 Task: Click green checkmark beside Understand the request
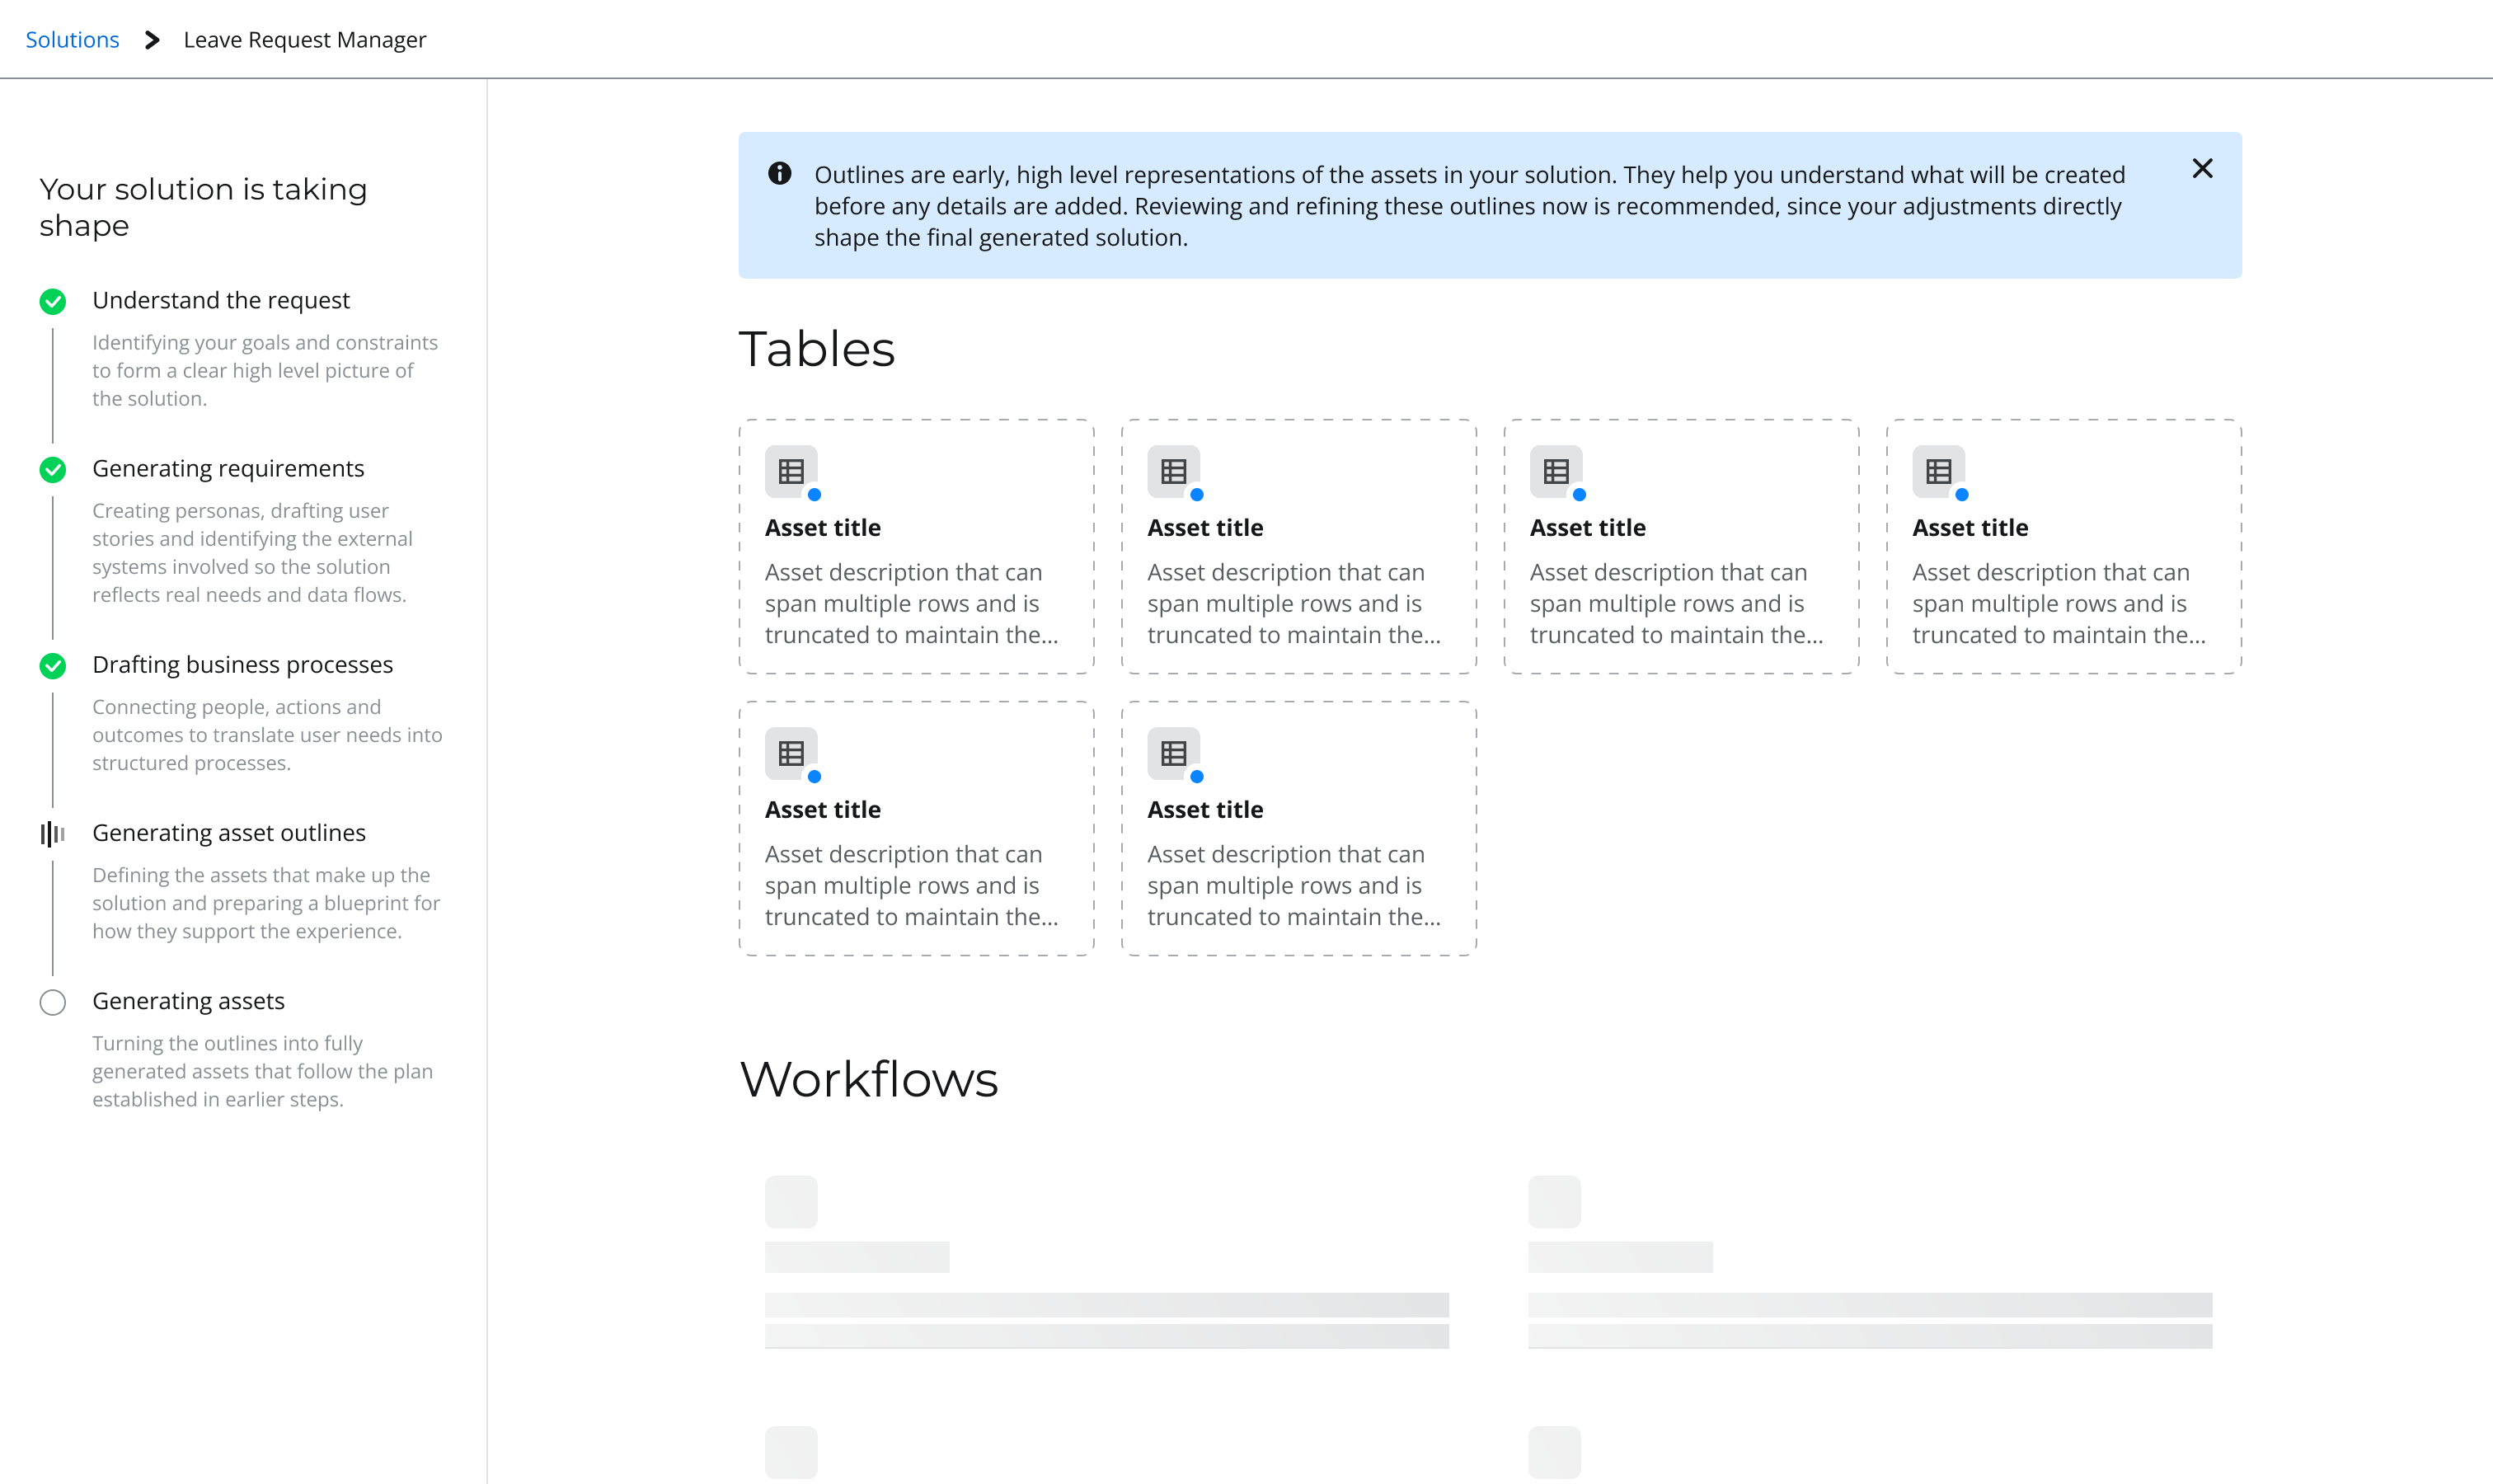[53, 301]
